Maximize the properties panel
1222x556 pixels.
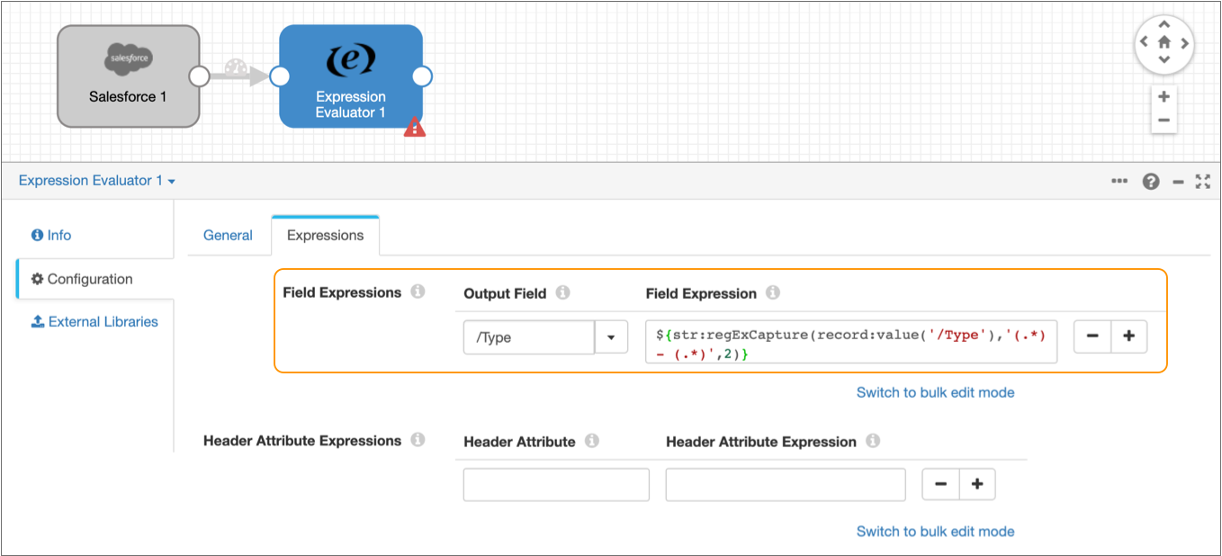click(1203, 181)
